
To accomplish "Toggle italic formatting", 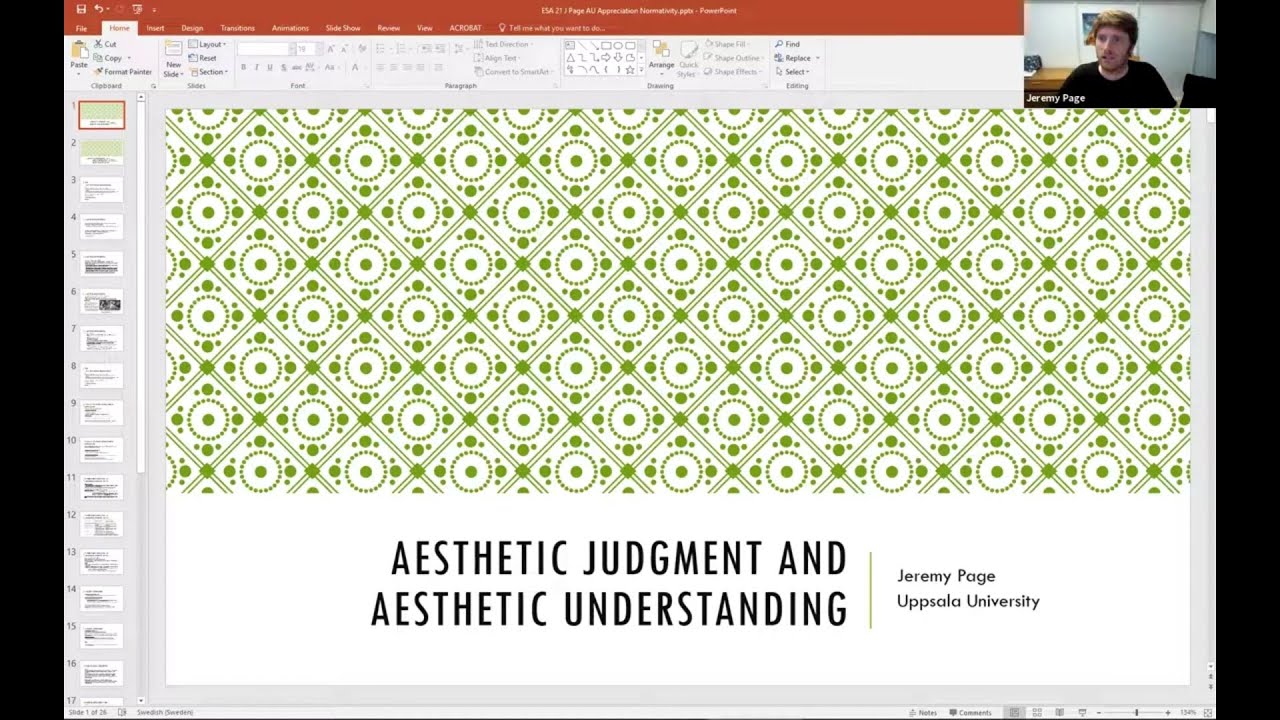I will 256,67.
